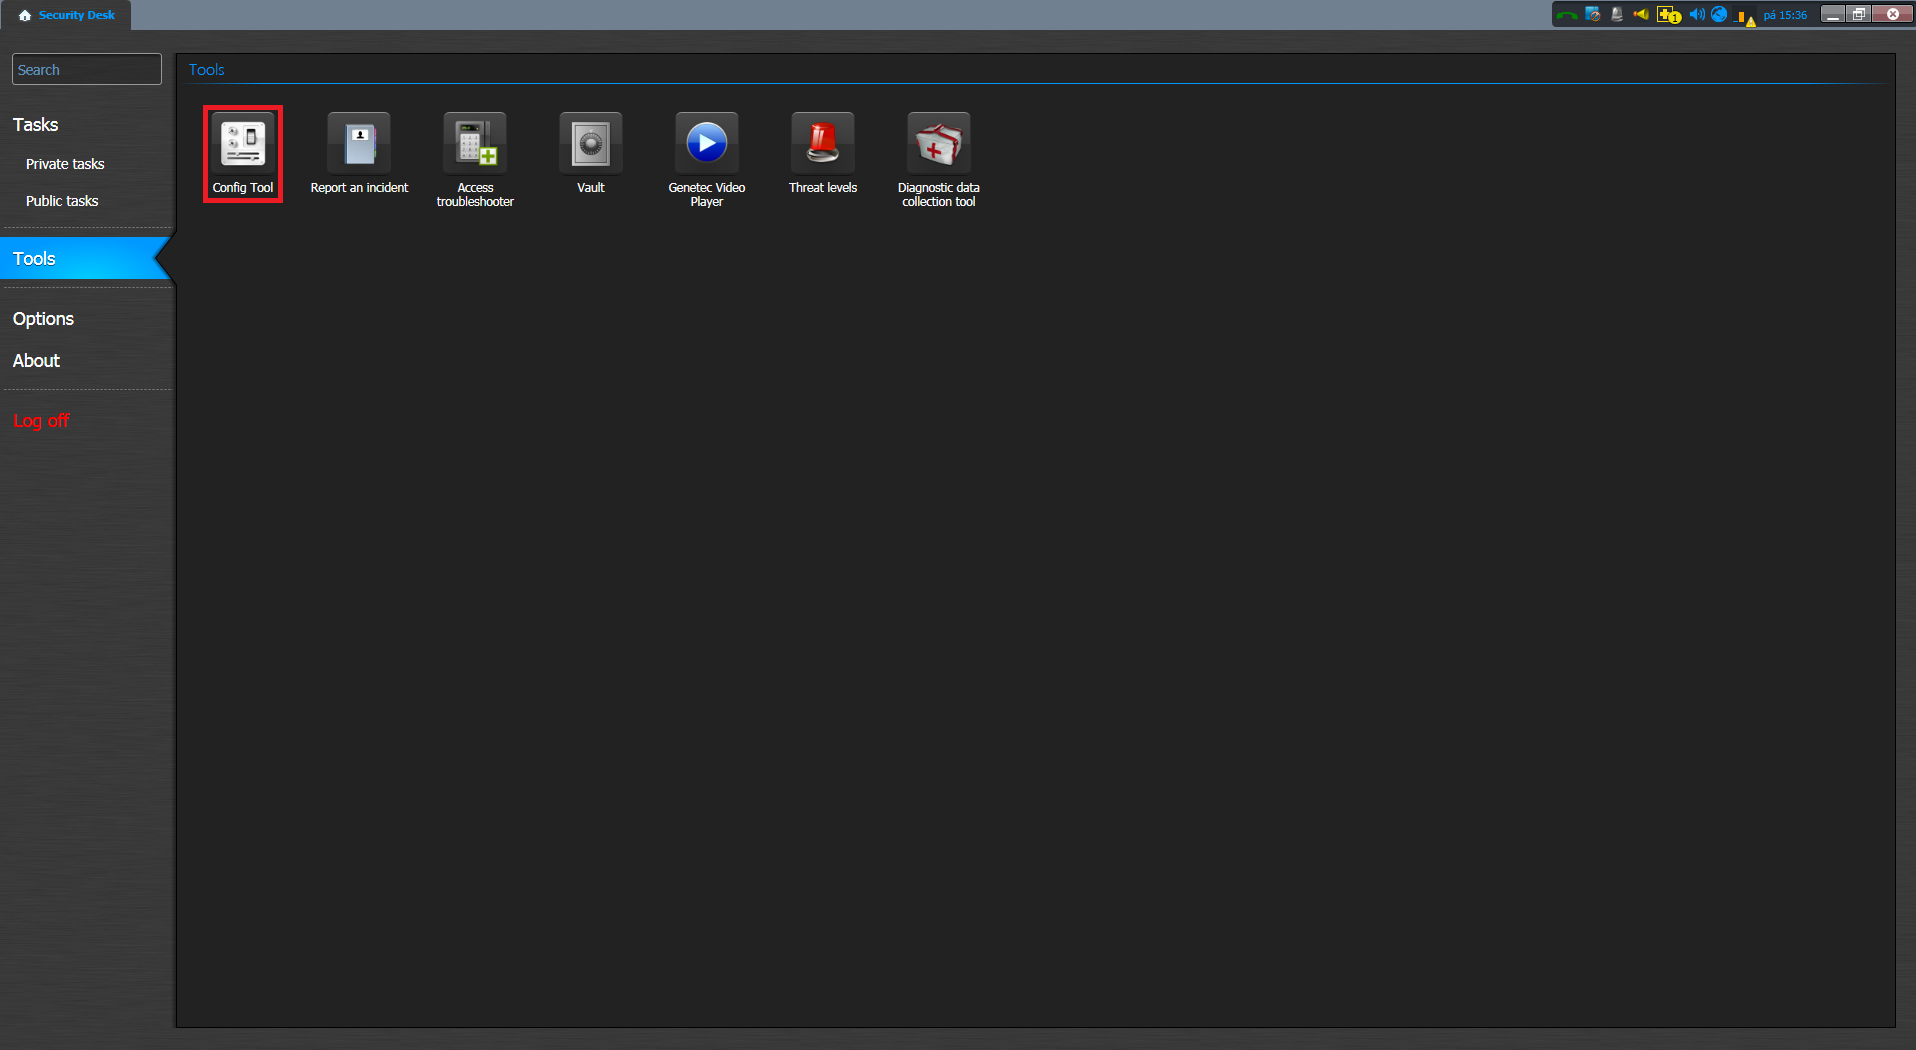The width and height of the screenshot is (1916, 1050).
Task: Click the blue globe tray icon
Action: [x=1719, y=15]
